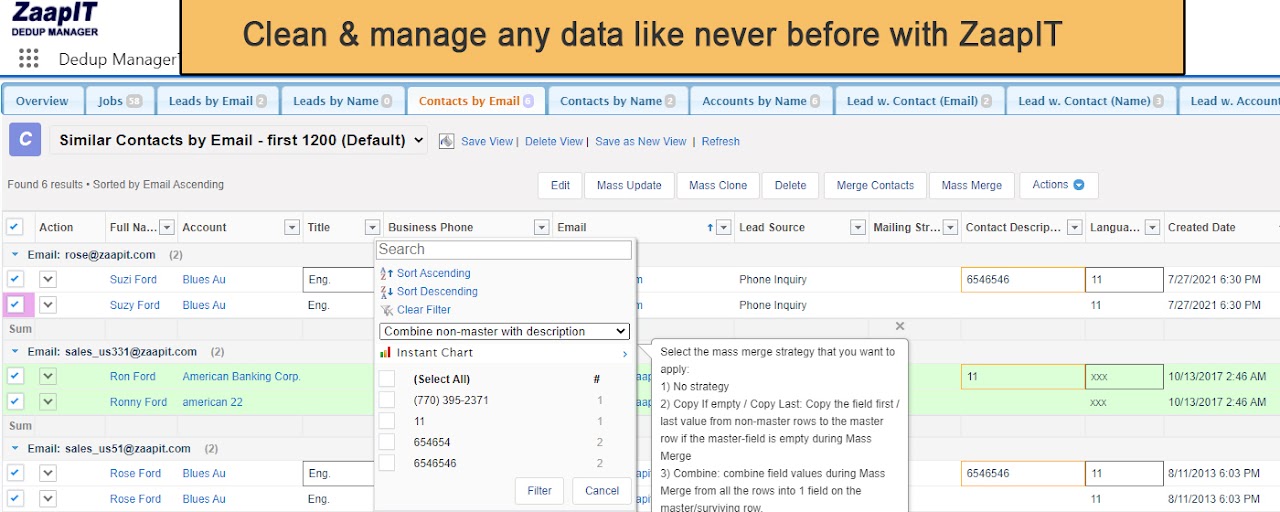The height and width of the screenshot is (512, 1280).
Task: Open the action dropdown for Ron Ford row
Action: [48, 376]
